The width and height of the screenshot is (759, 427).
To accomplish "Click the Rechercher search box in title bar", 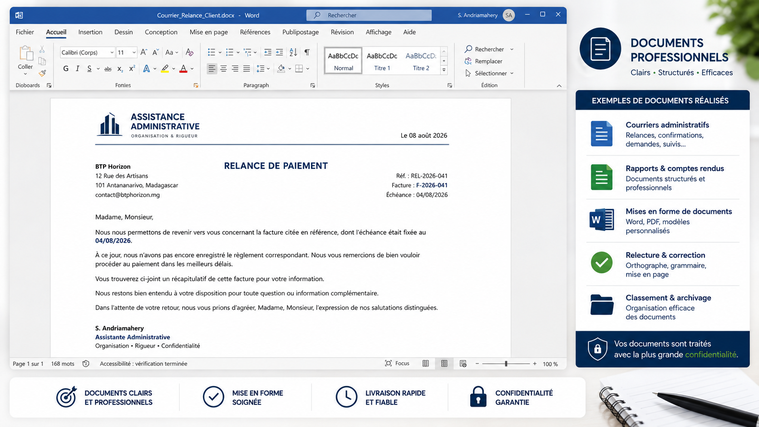I will (x=369, y=15).
